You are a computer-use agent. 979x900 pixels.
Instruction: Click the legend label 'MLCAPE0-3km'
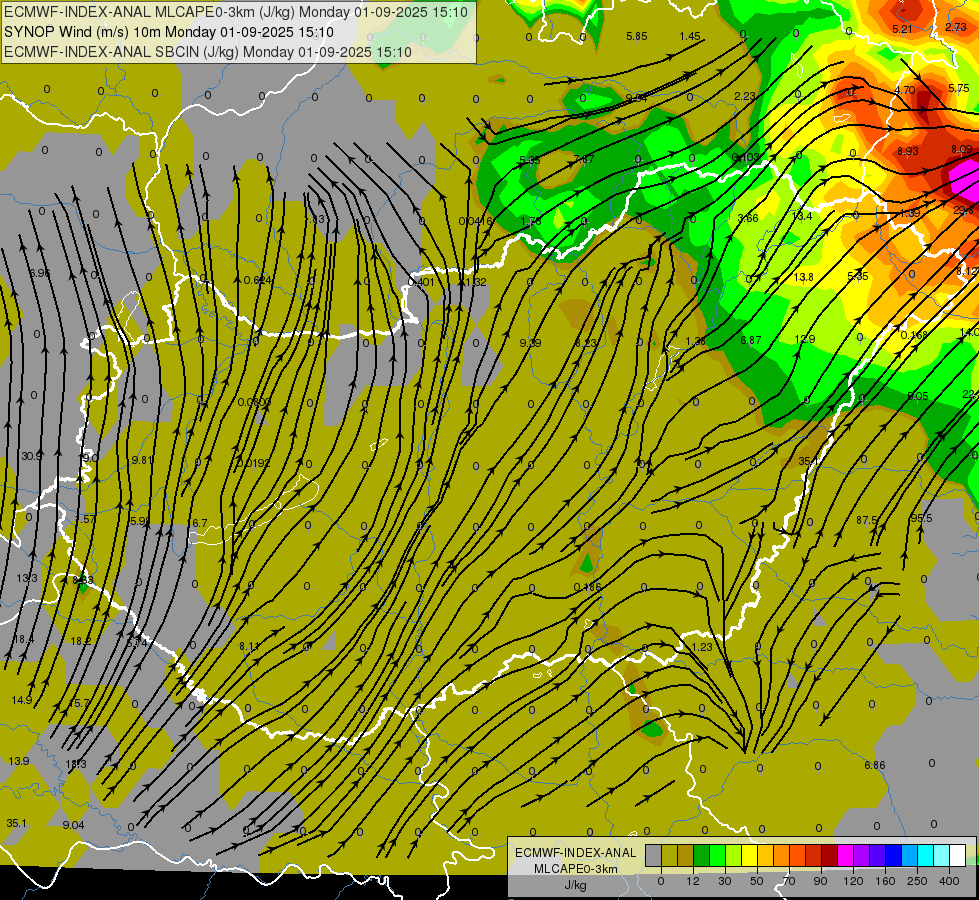[x=576, y=869]
